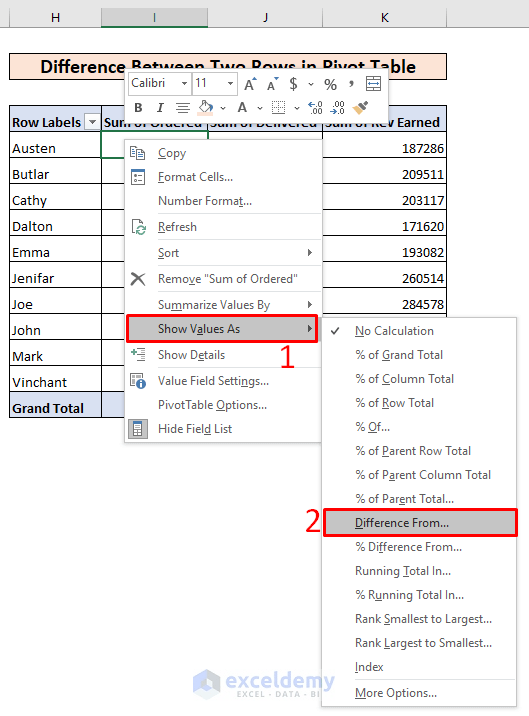Choose % Running Total In...
Screen dimensions: 529x716
coord(419,595)
